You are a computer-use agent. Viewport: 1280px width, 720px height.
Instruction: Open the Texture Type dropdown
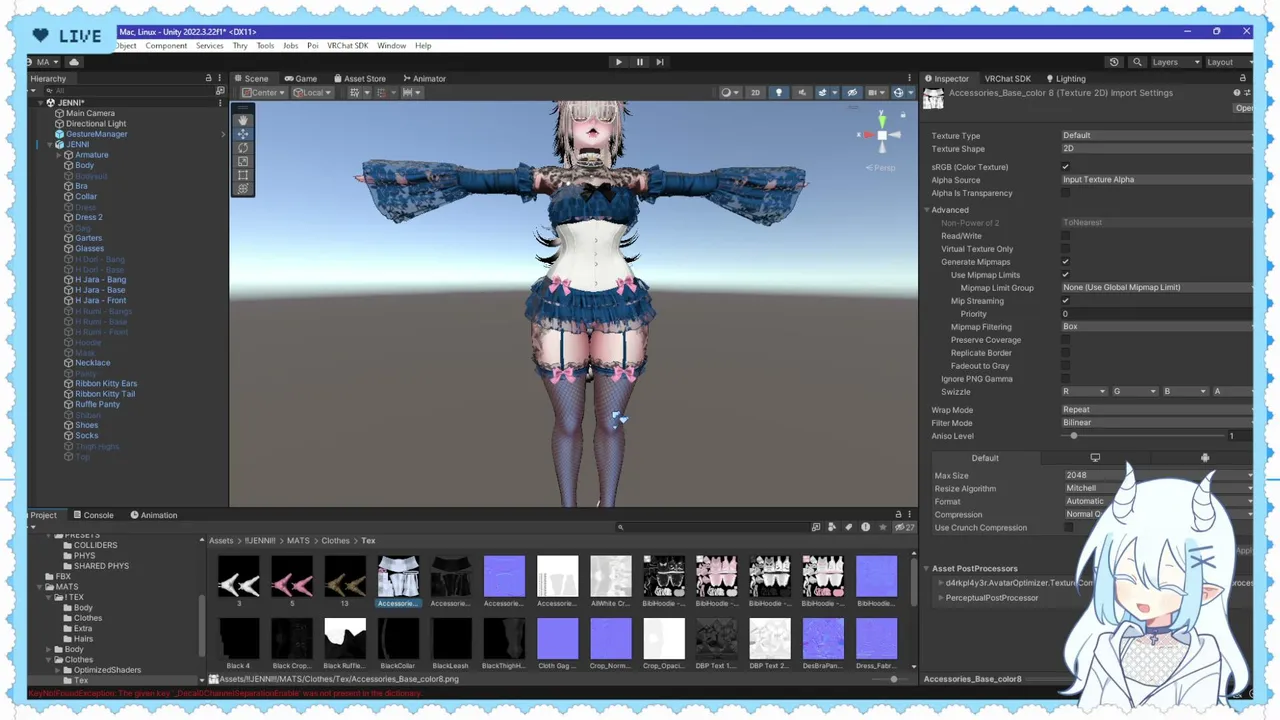coord(1157,136)
